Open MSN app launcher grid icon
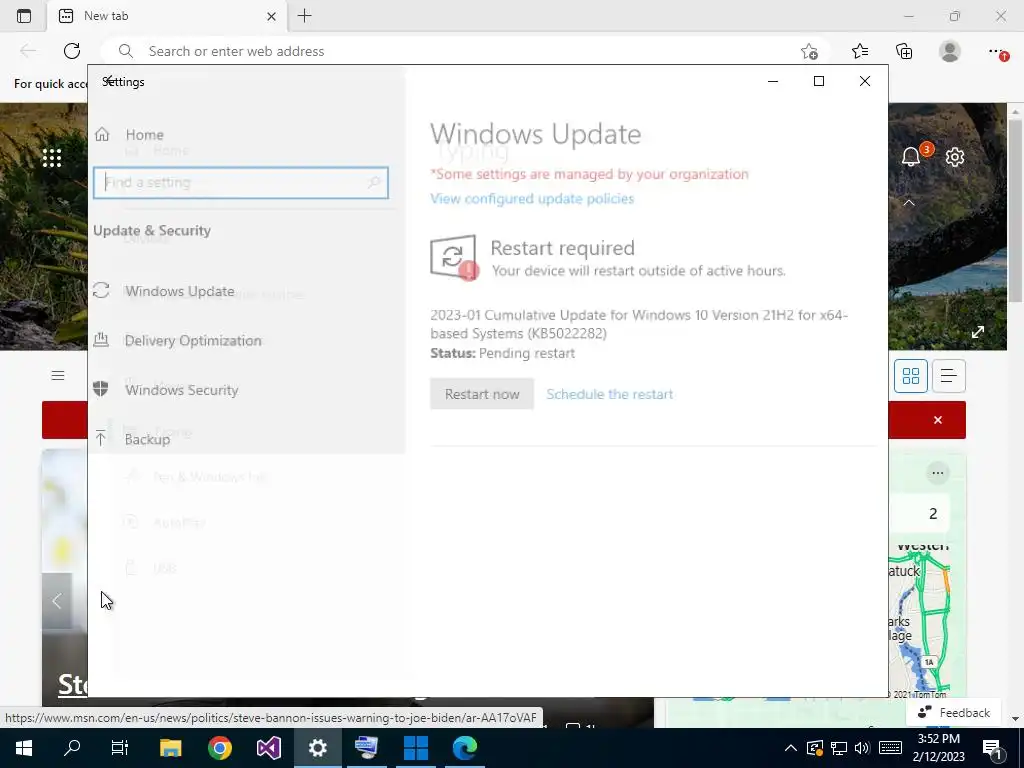The height and width of the screenshot is (768, 1024). [52, 157]
